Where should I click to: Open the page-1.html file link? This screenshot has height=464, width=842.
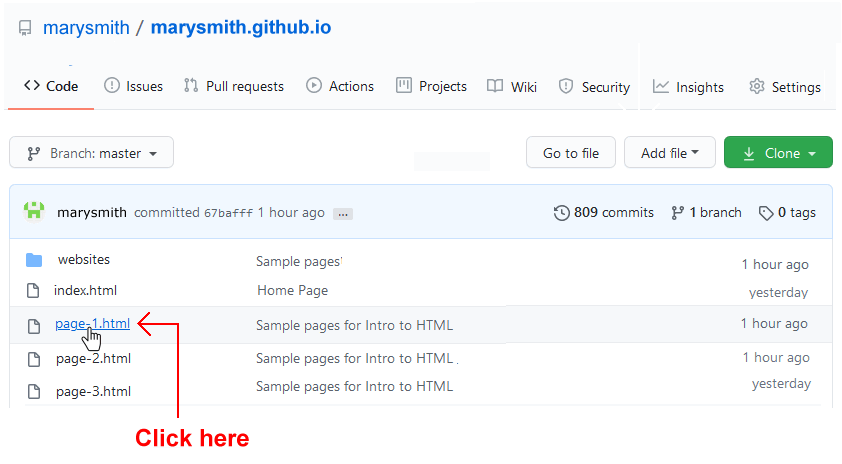point(92,323)
